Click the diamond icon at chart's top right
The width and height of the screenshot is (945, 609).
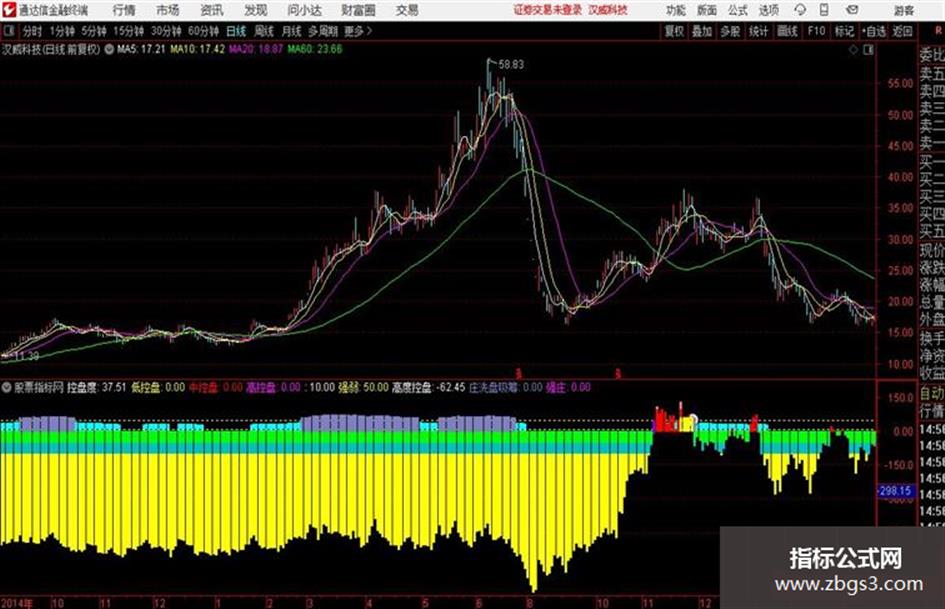pyautogui.click(x=853, y=50)
